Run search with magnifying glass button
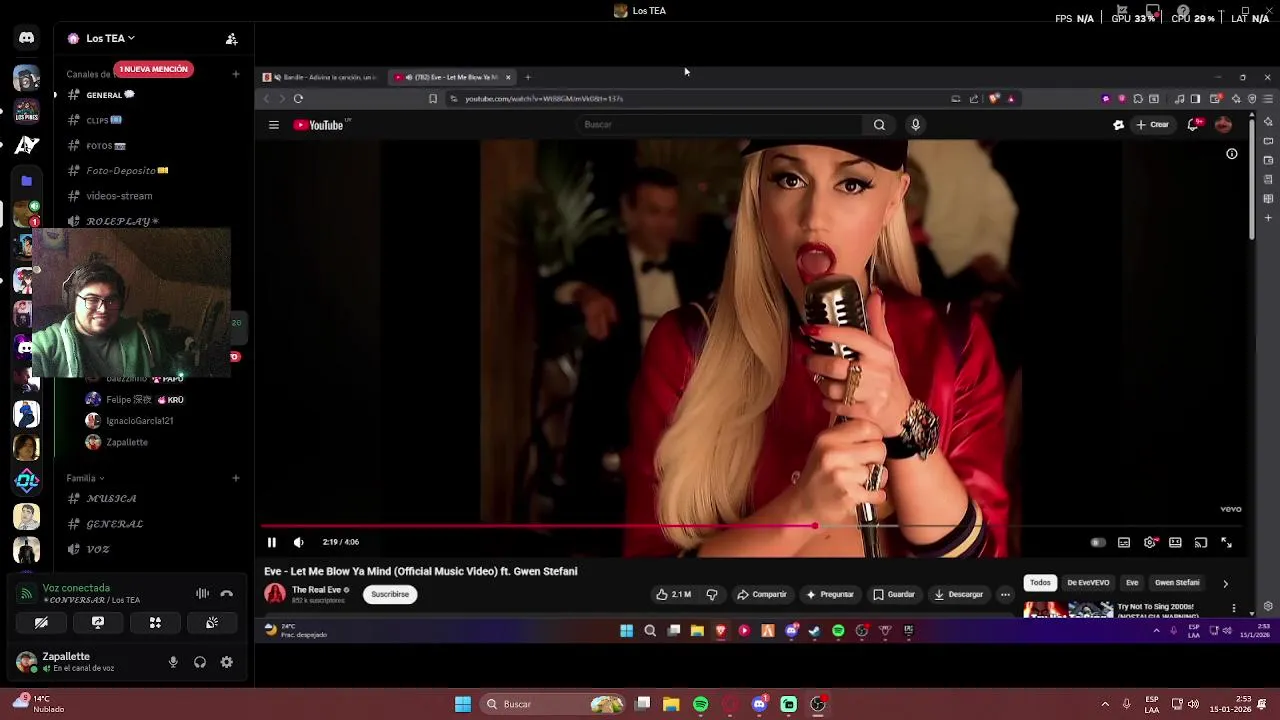 coord(879,125)
